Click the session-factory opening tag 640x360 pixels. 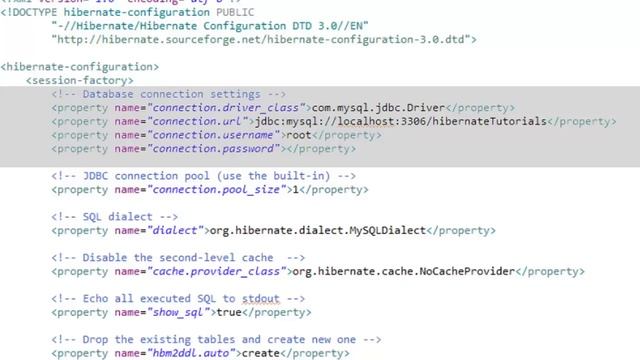click(80, 80)
